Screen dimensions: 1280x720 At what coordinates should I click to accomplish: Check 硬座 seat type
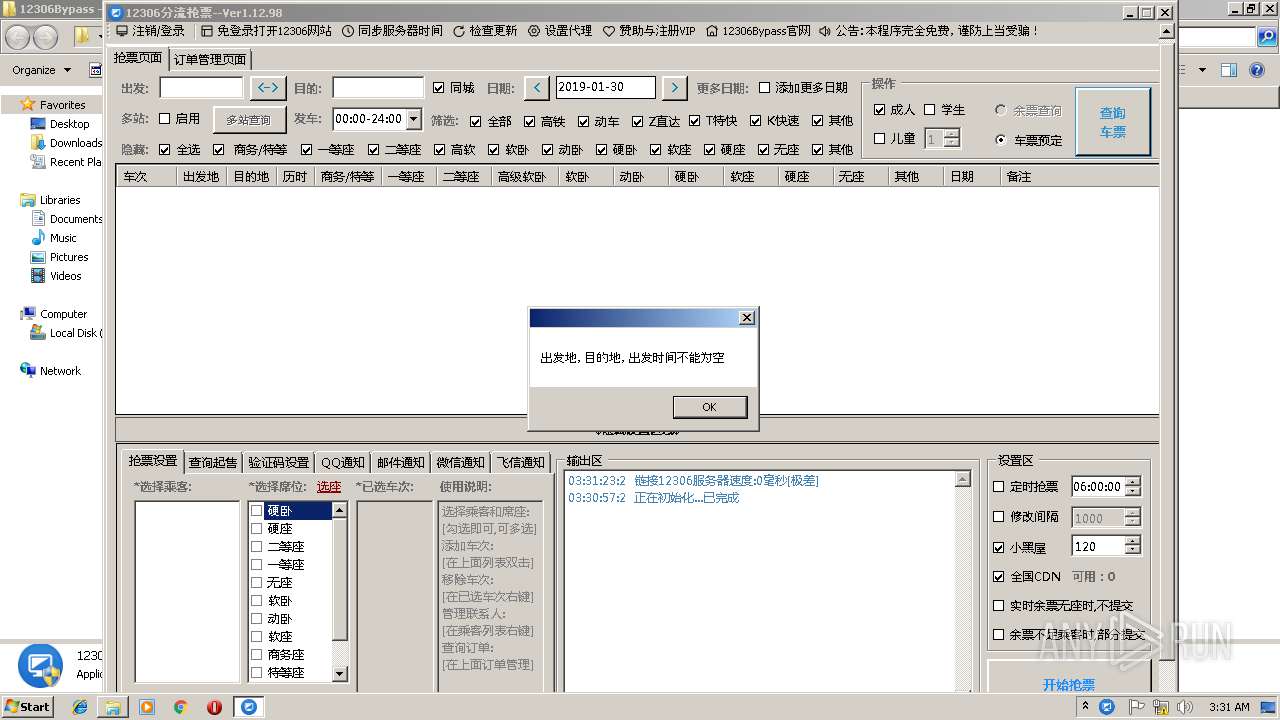coord(257,529)
